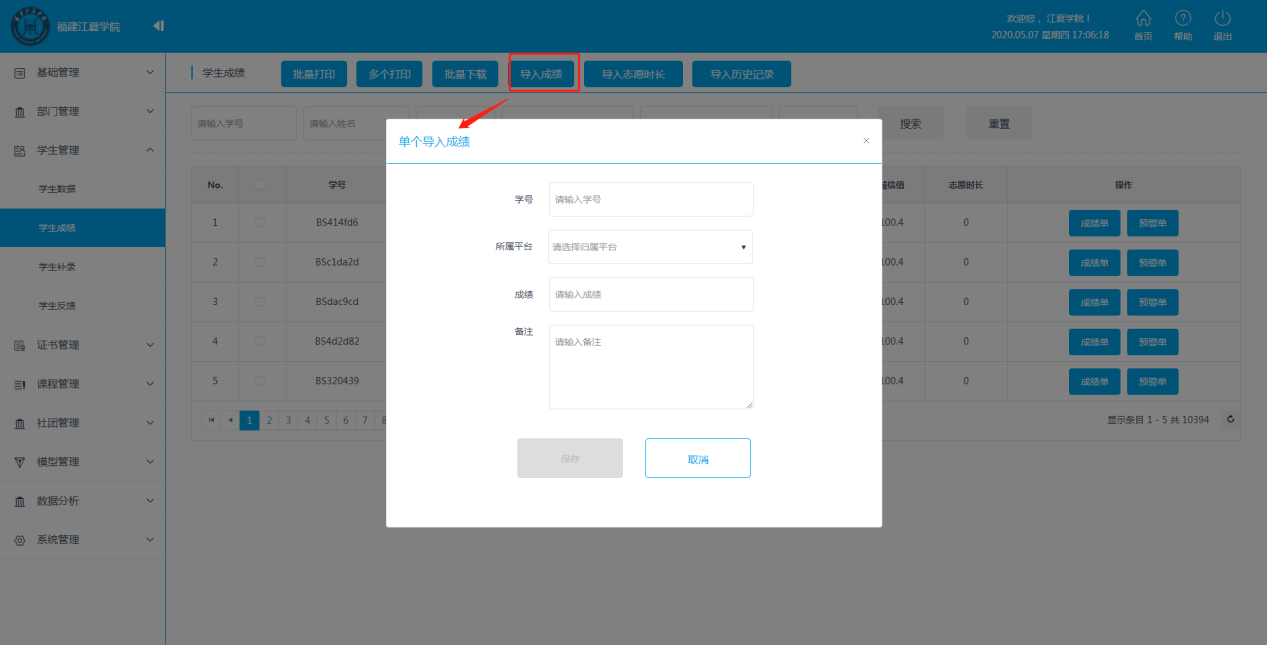This screenshot has height=645, width=1267.
Task: Click the 福建江夏学院 school logo emblem
Action: coord(31,25)
